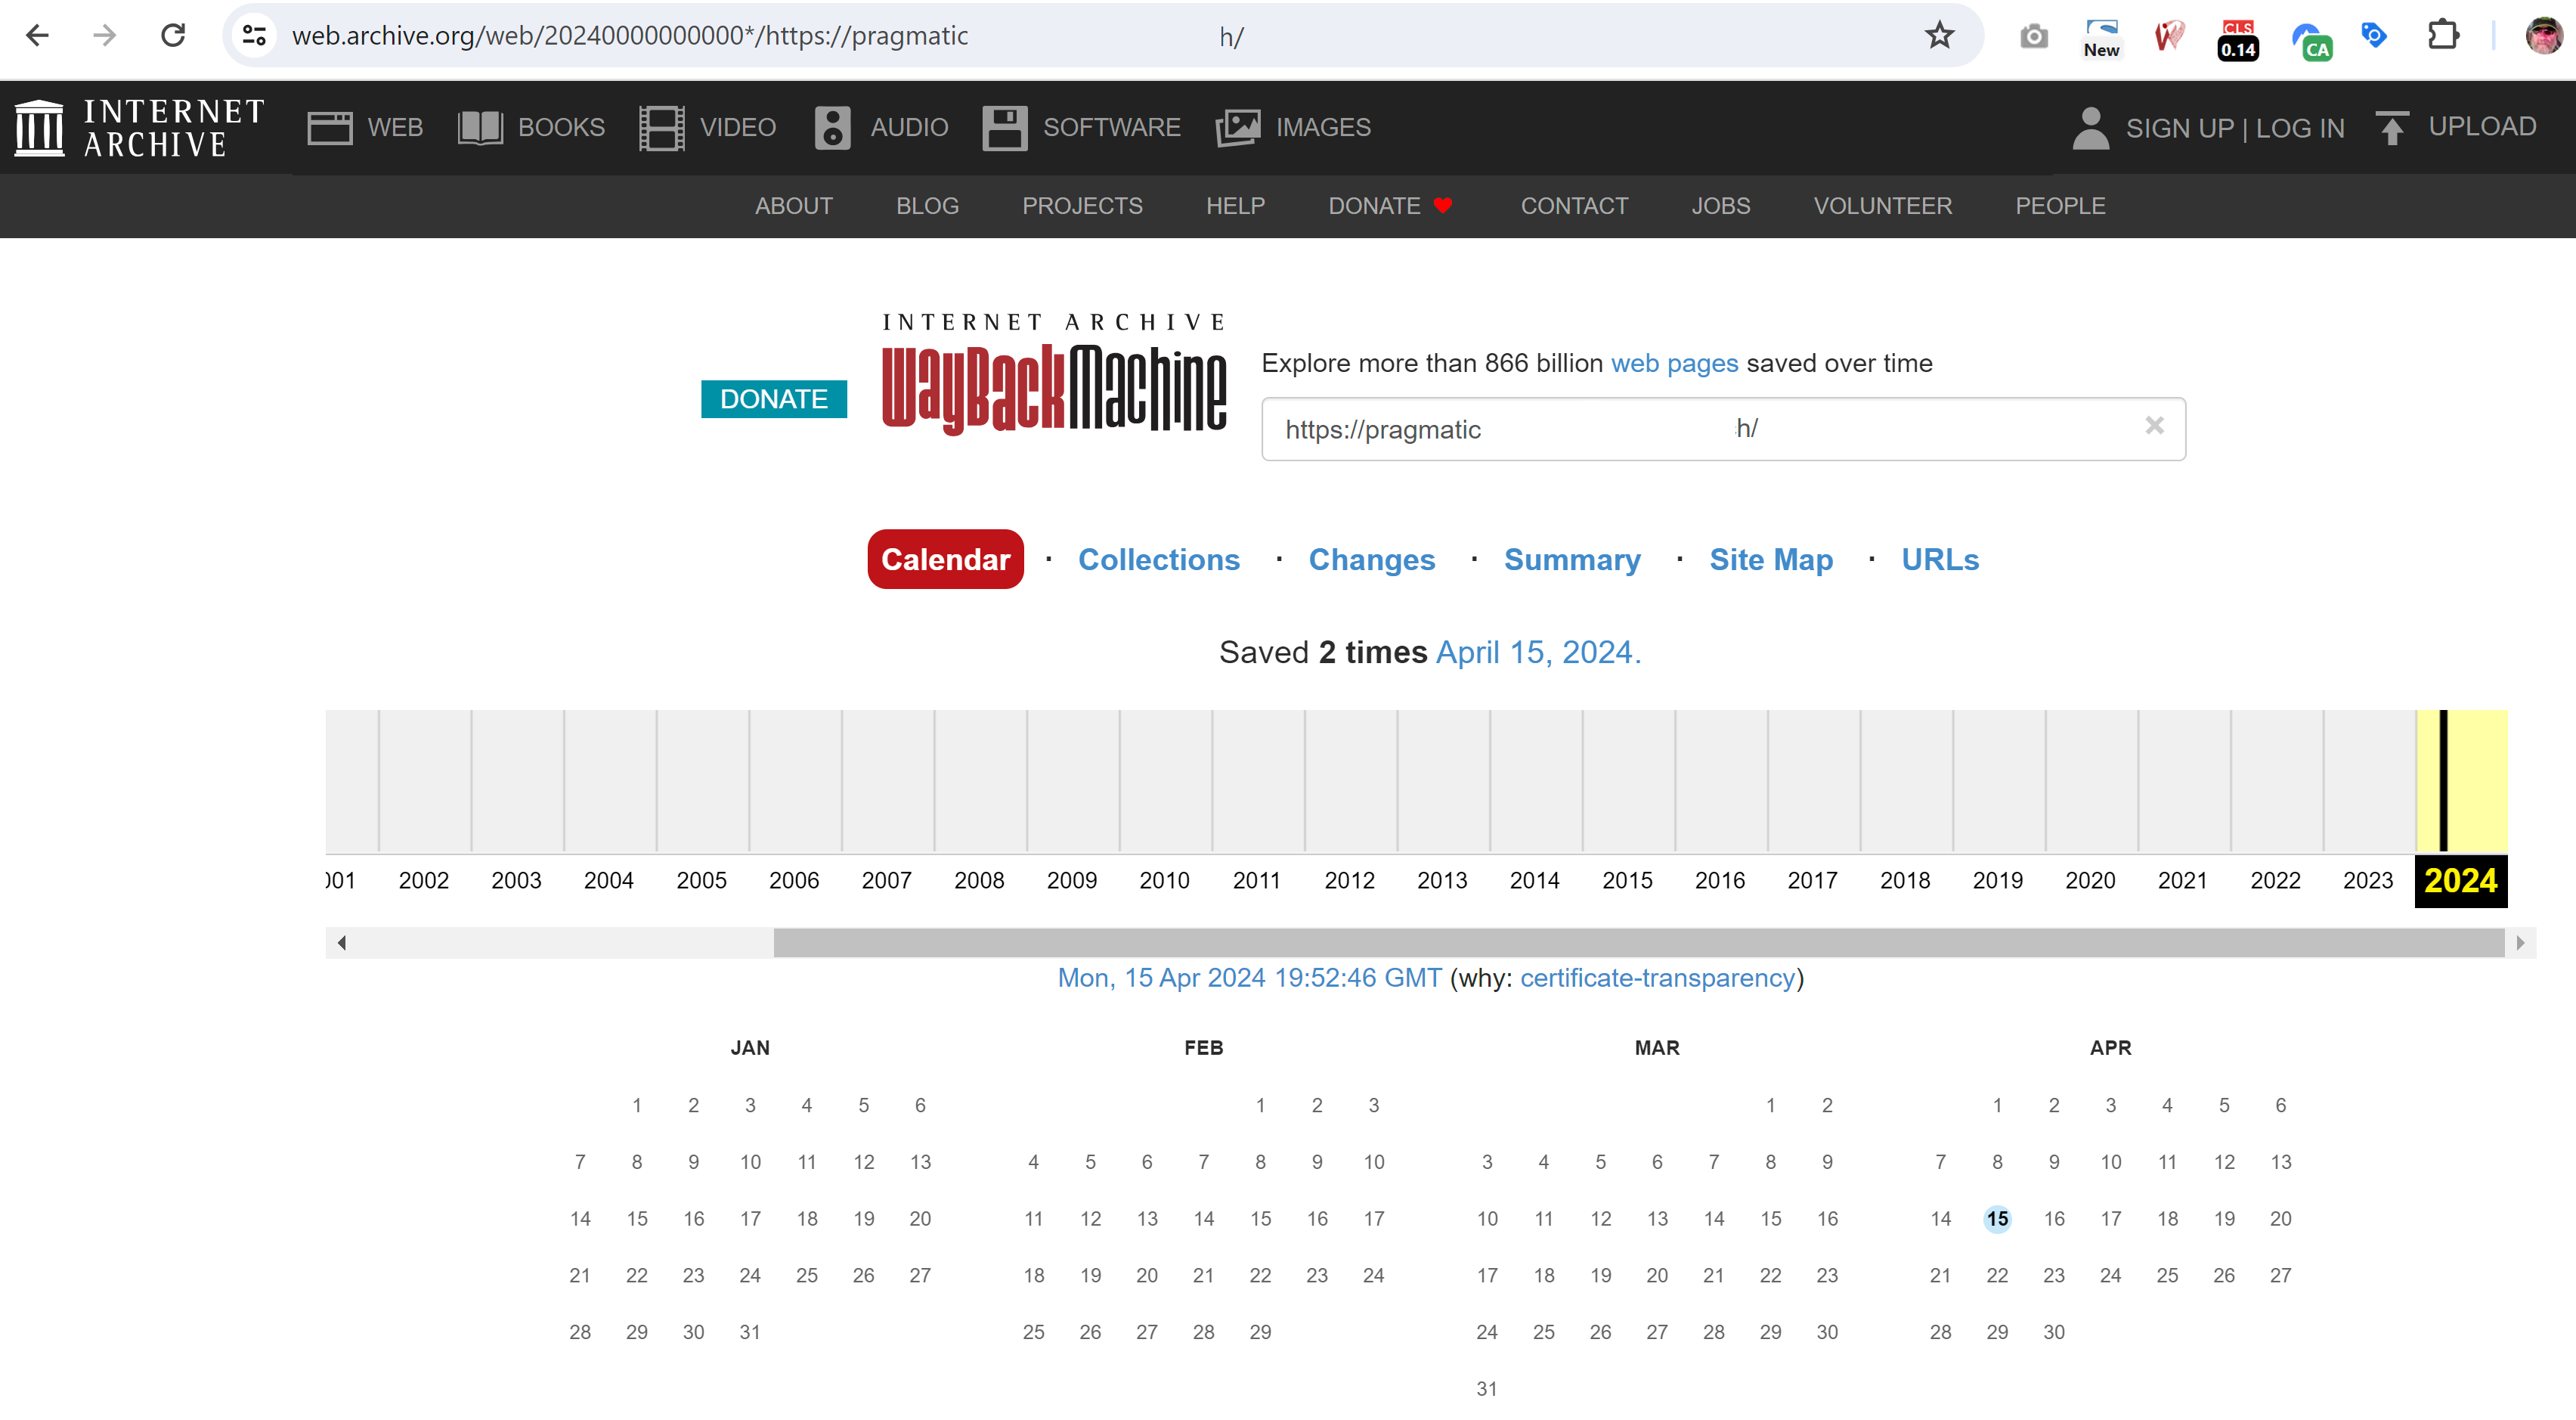
Task: Open the Images section icon
Action: [1237, 127]
